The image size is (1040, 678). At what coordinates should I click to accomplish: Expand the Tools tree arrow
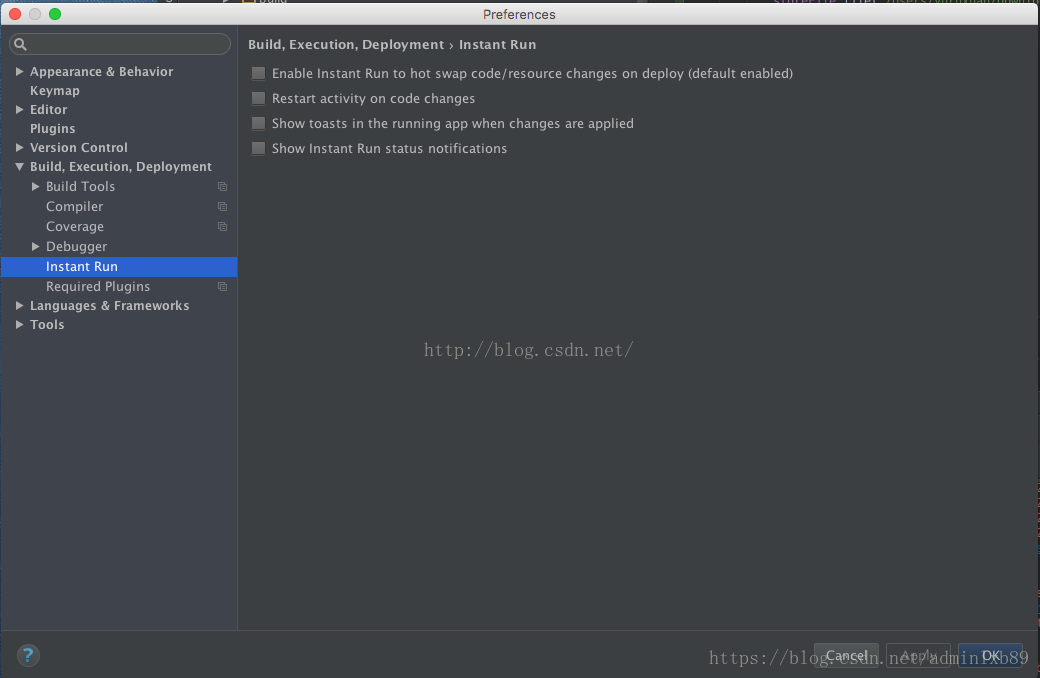pyautogui.click(x=19, y=324)
